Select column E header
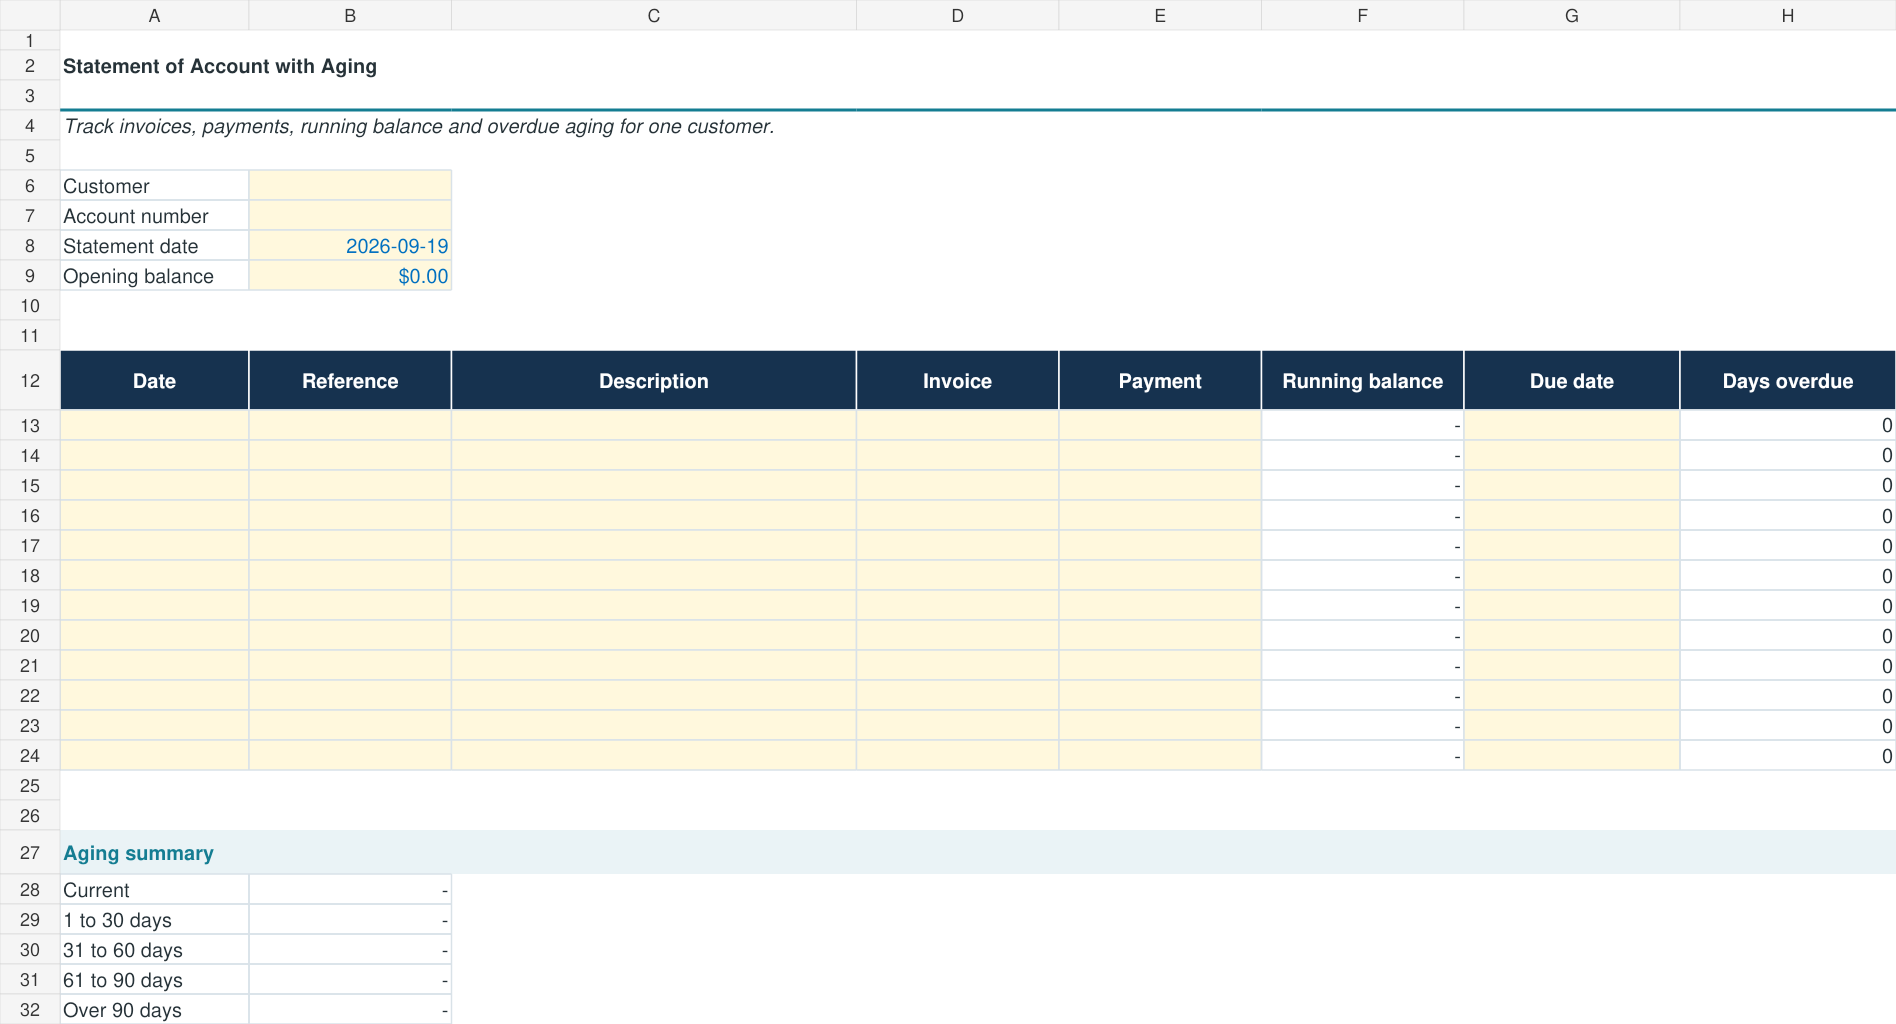The height and width of the screenshot is (1024, 1896). pyautogui.click(x=1160, y=15)
